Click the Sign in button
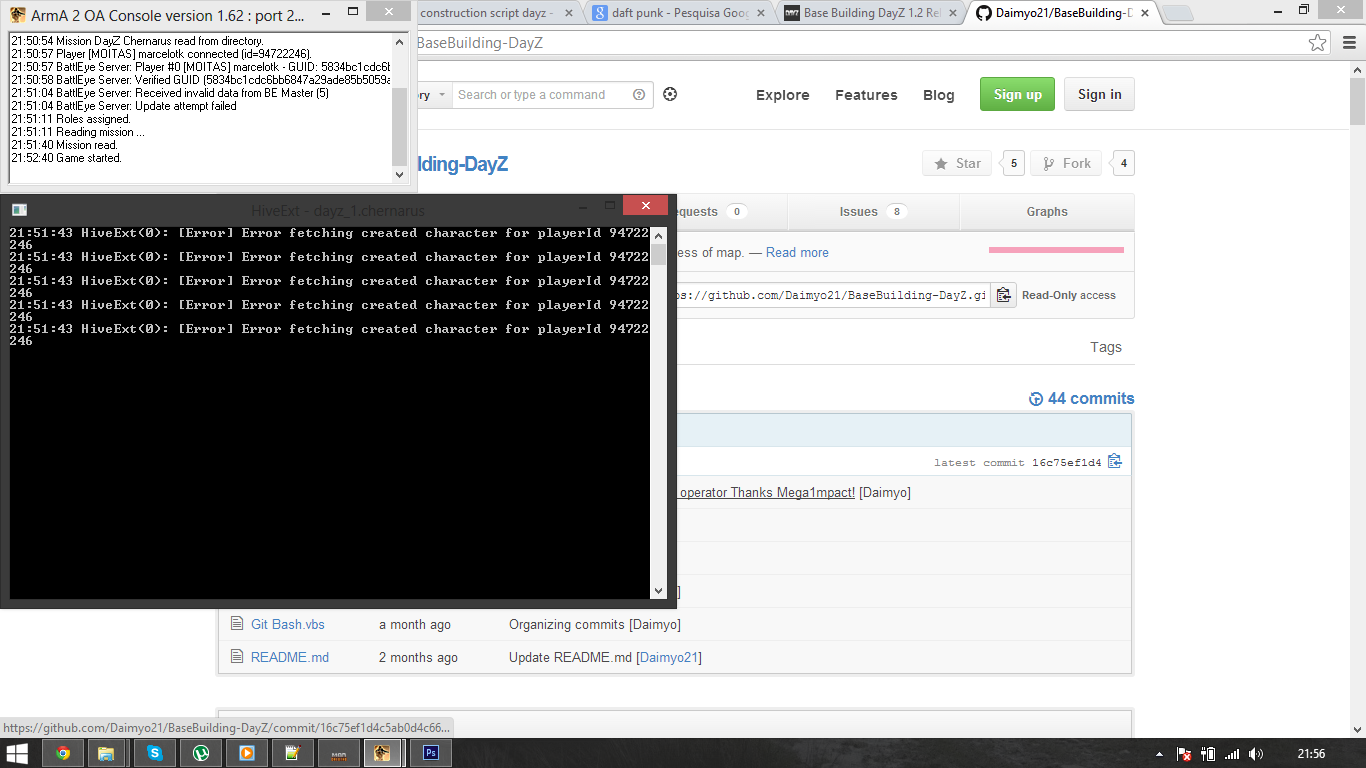The width and height of the screenshot is (1366, 768). [1099, 94]
